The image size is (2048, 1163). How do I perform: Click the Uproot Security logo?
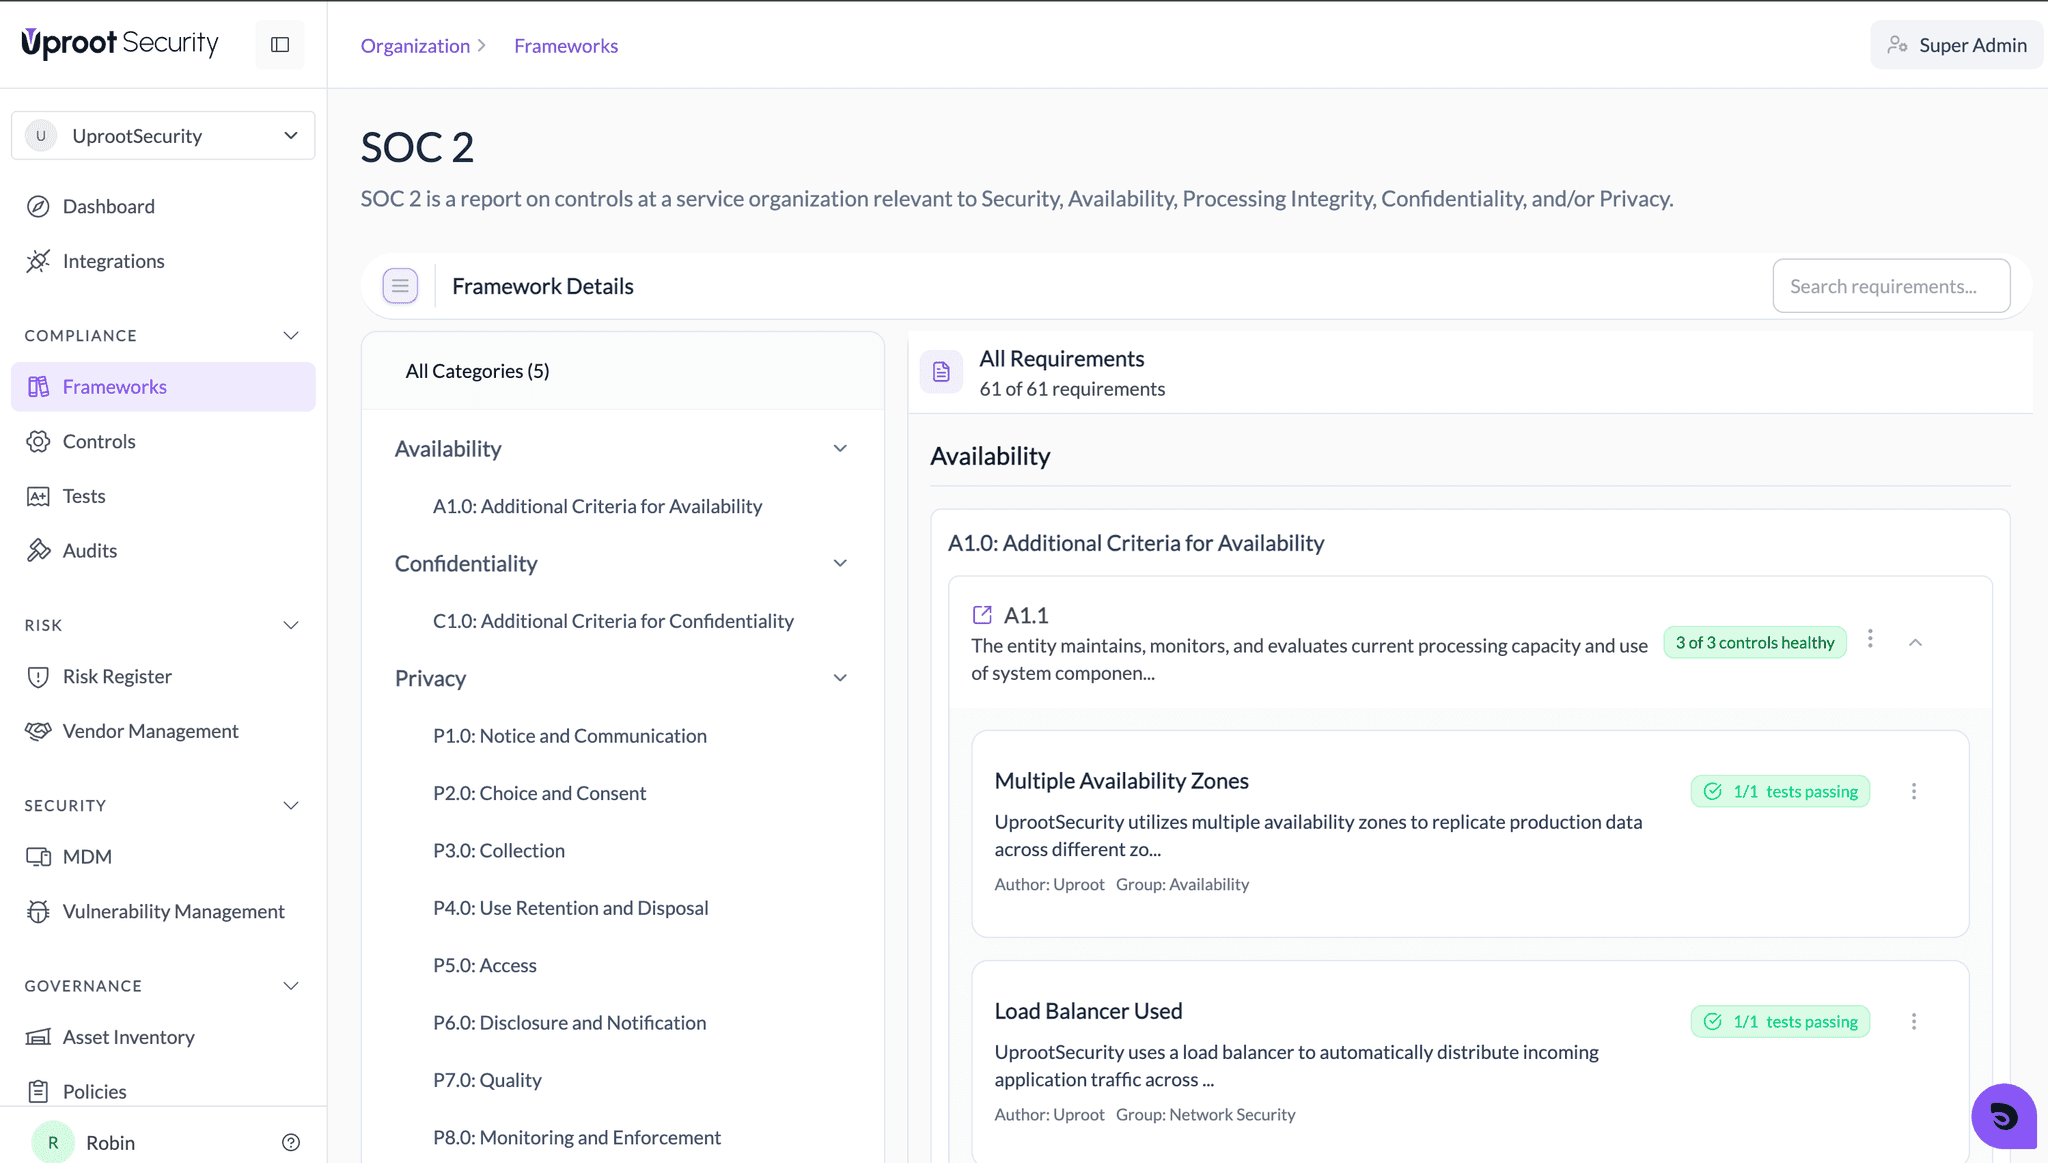tap(120, 44)
